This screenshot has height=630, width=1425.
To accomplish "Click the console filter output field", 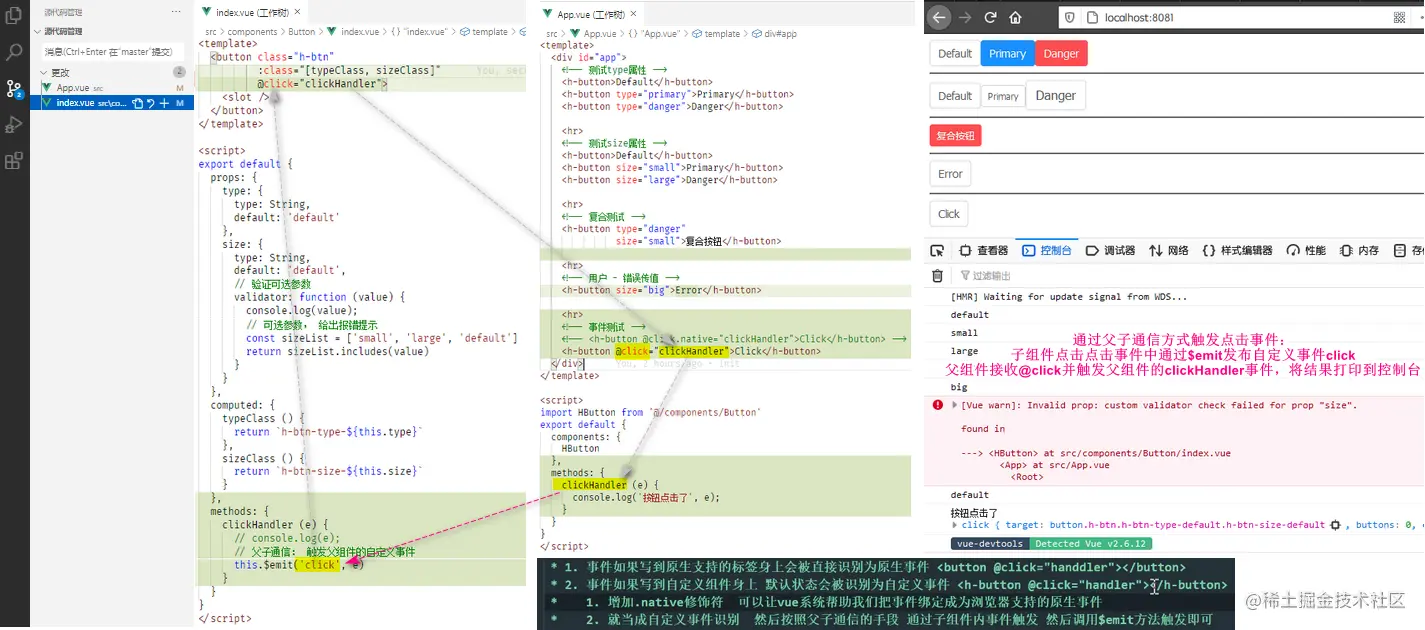I will click(x=1190, y=275).
